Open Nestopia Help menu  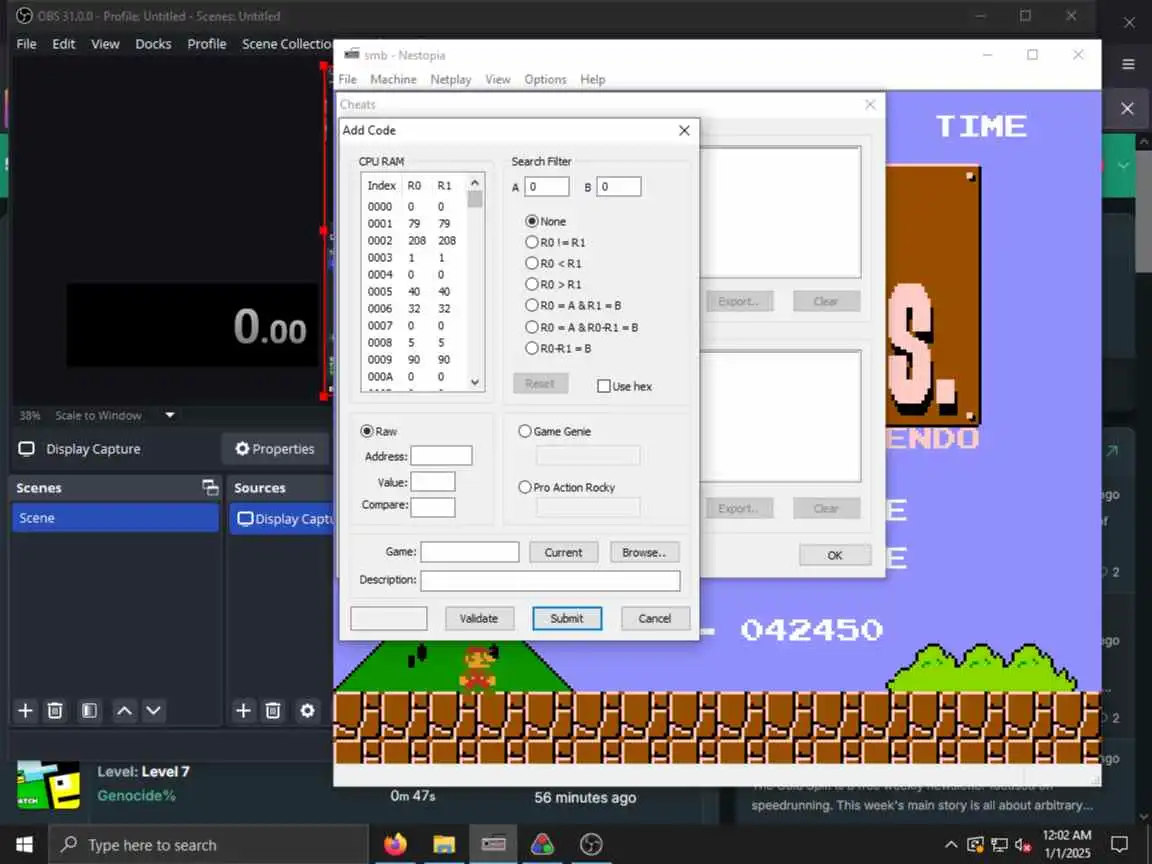(592, 79)
